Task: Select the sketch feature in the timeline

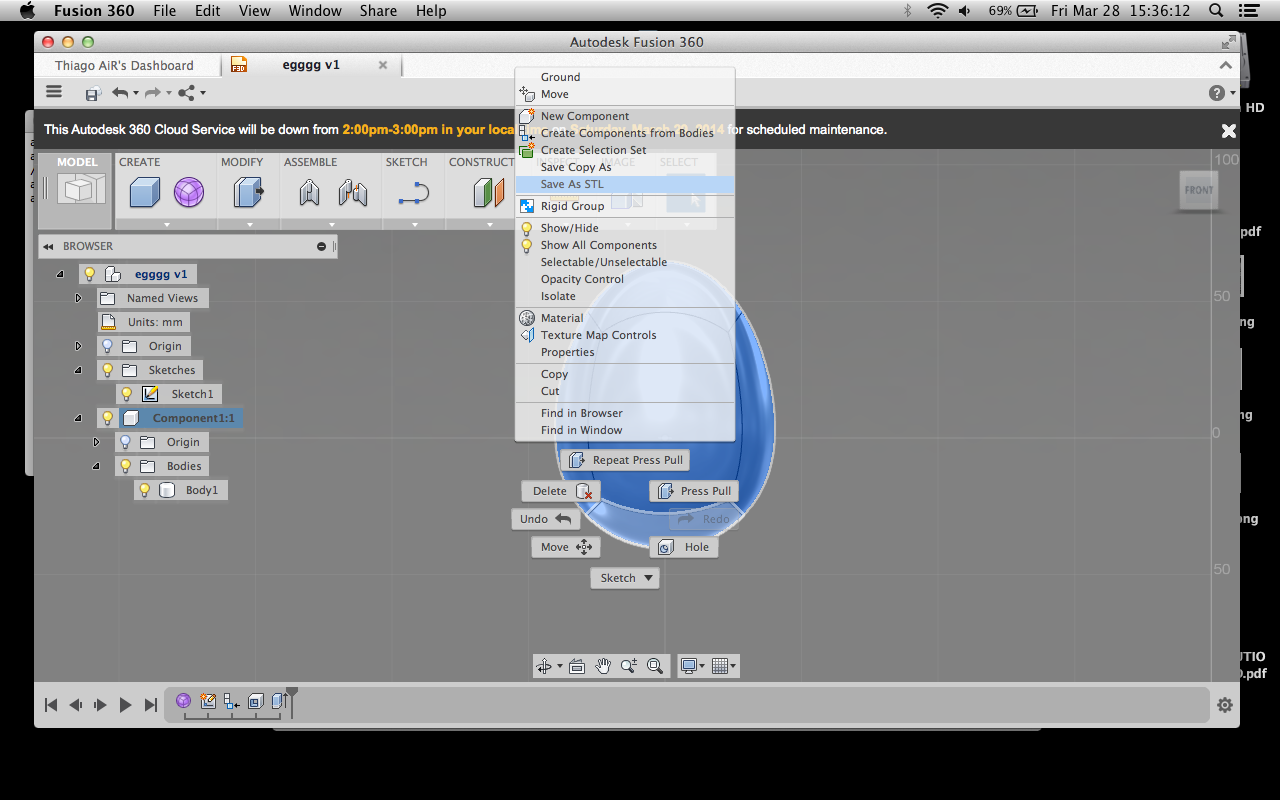Action: 208,701
